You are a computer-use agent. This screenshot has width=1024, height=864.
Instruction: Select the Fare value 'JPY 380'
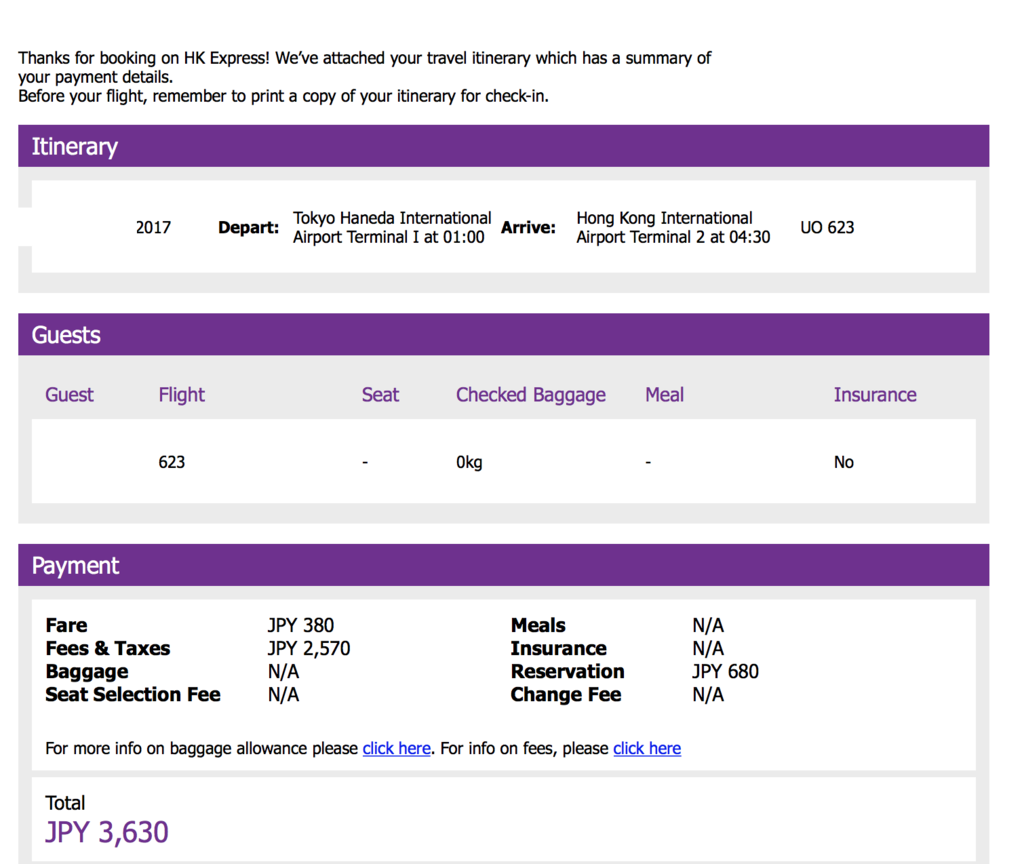[300, 626]
